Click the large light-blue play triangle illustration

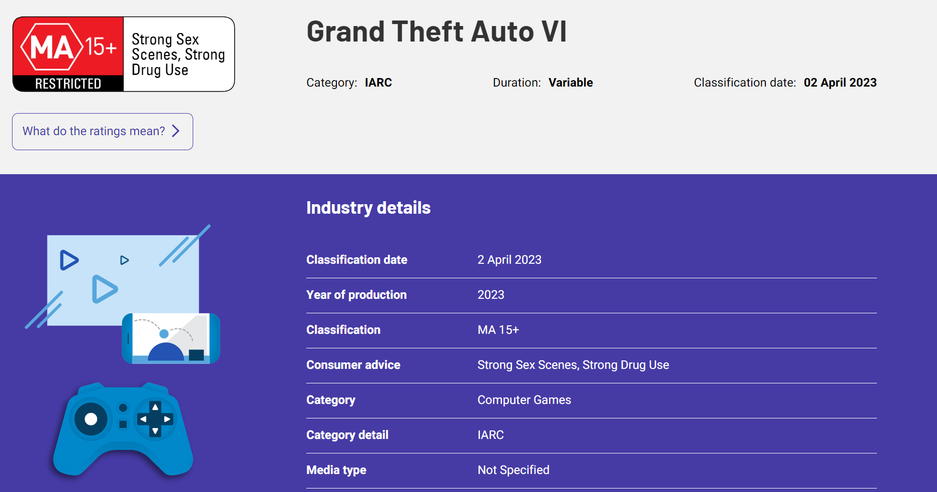pyautogui.click(x=103, y=289)
